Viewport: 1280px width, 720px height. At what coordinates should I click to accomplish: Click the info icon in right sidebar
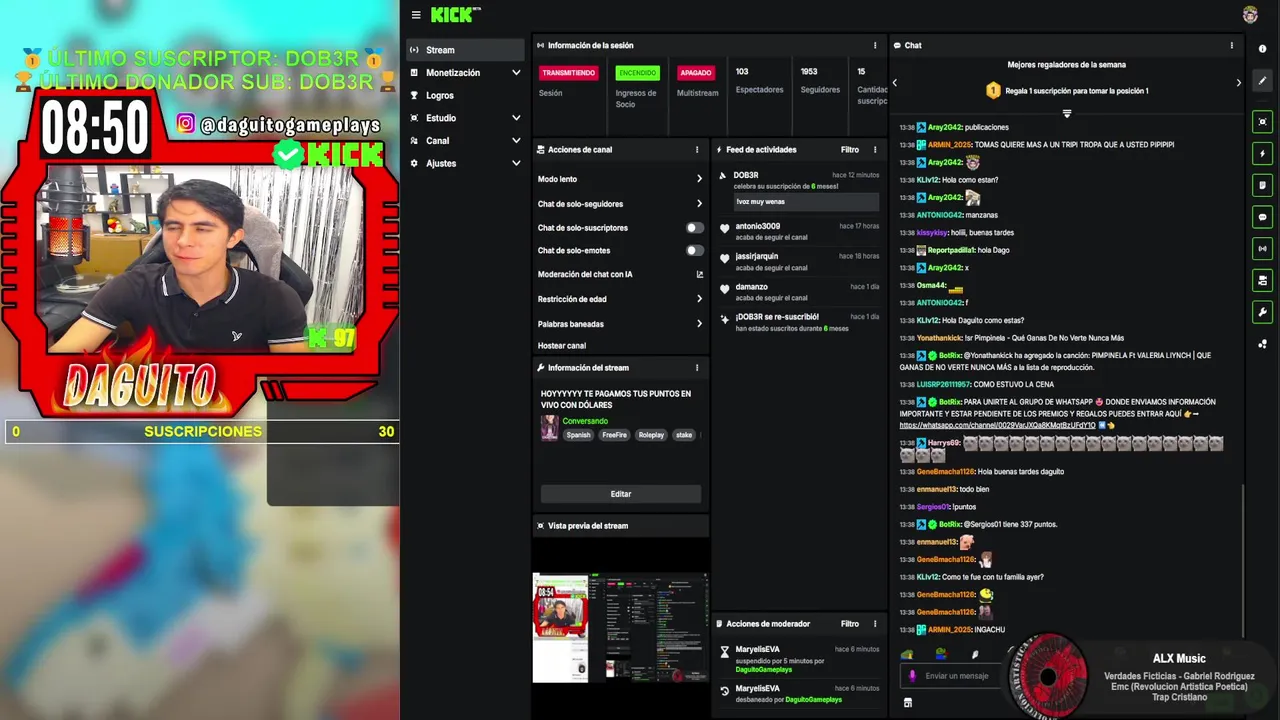click(x=1262, y=49)
